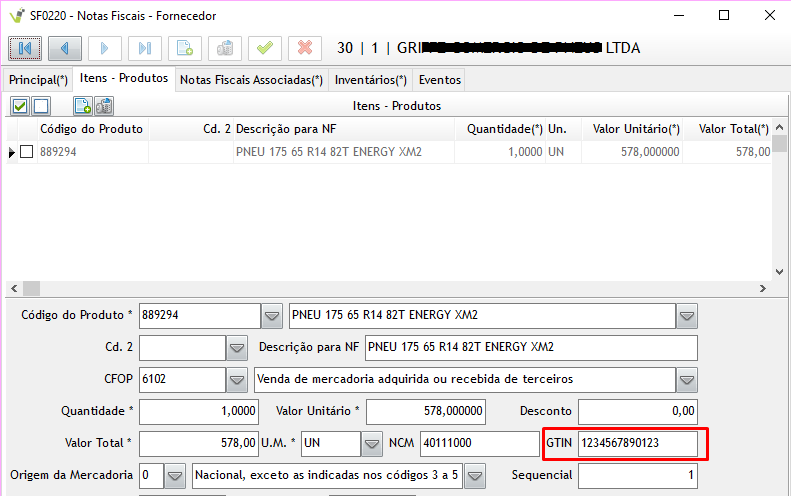Go to the first record
Viewport: 793px width, 499px height.
[25, 48]
